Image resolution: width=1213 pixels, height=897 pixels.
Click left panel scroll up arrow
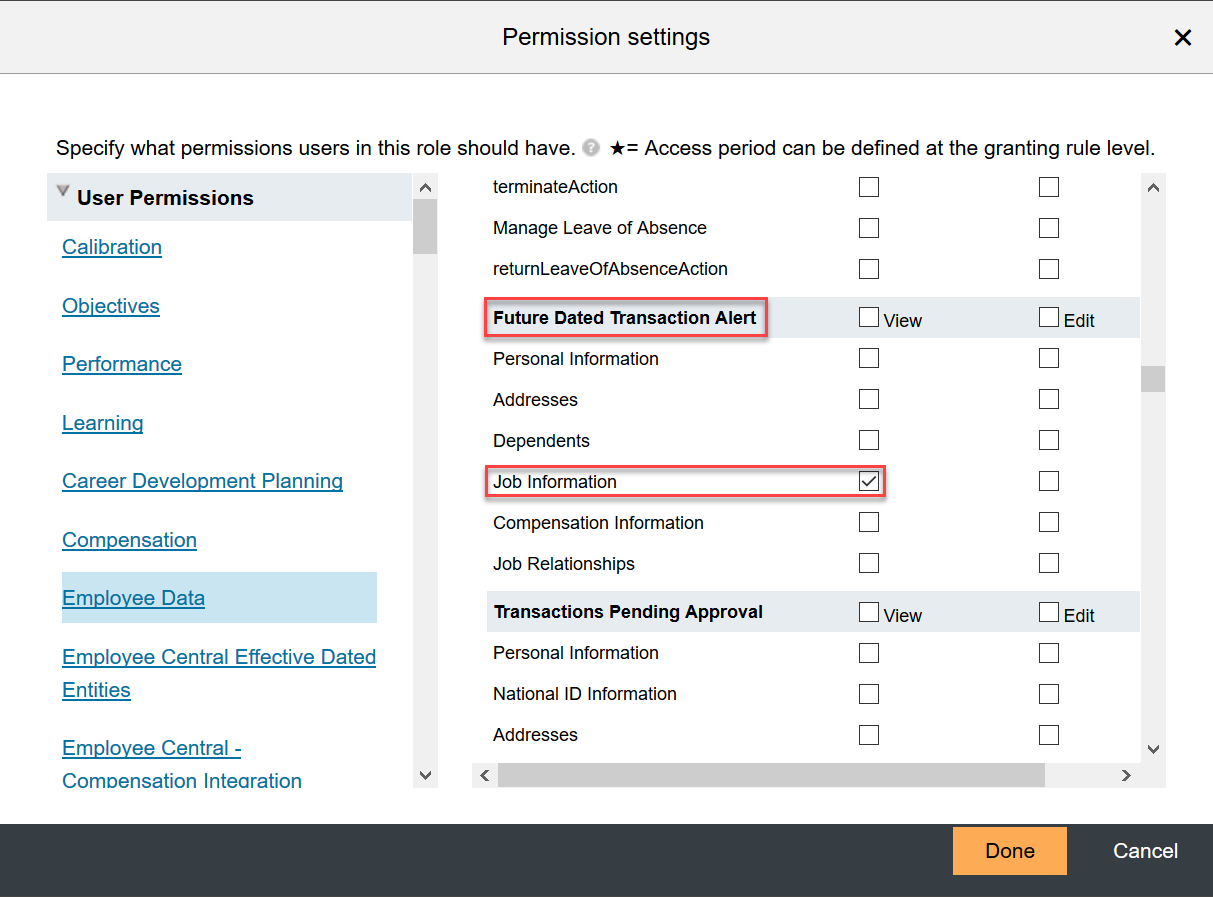tap(425, 187)
